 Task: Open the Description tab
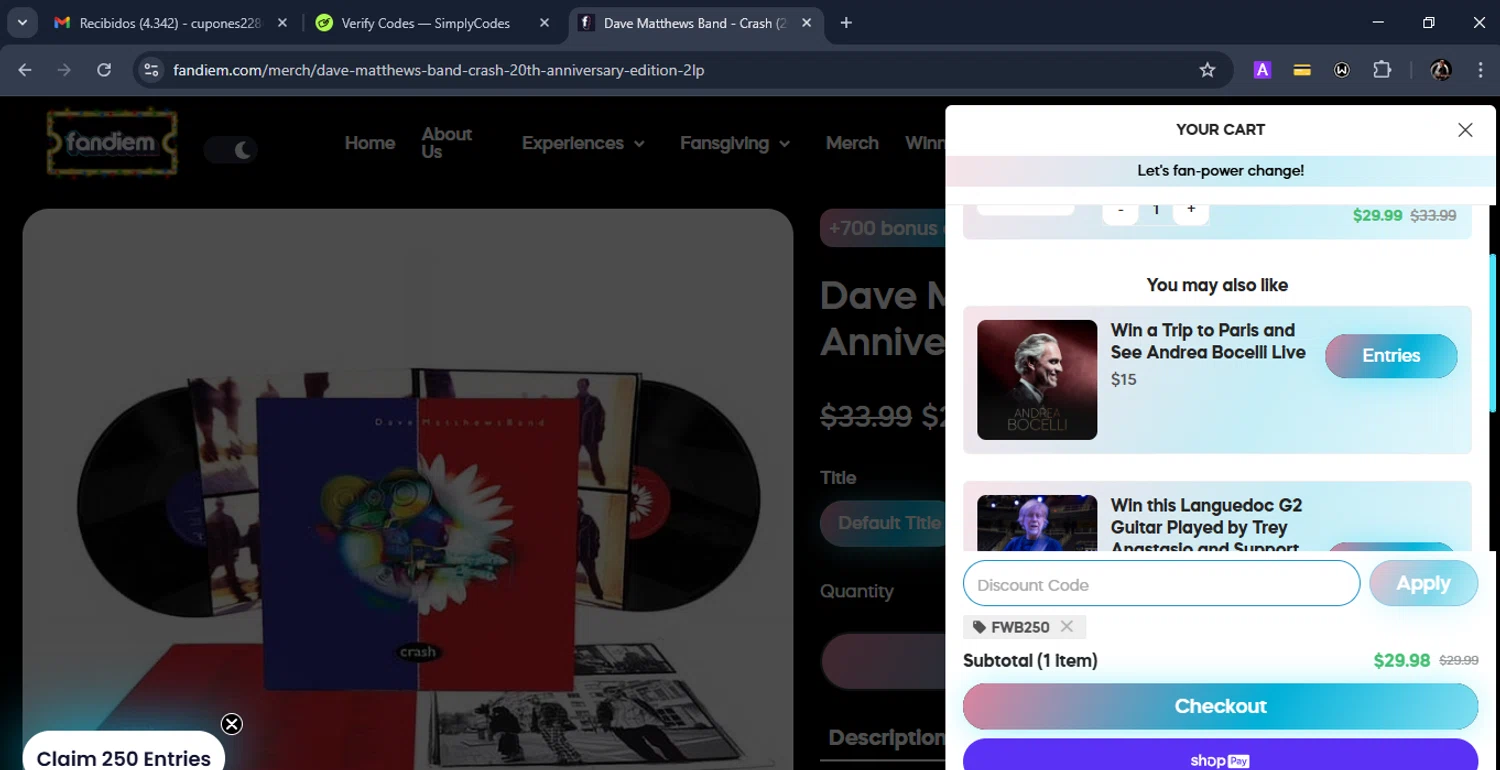coord(886,738)
